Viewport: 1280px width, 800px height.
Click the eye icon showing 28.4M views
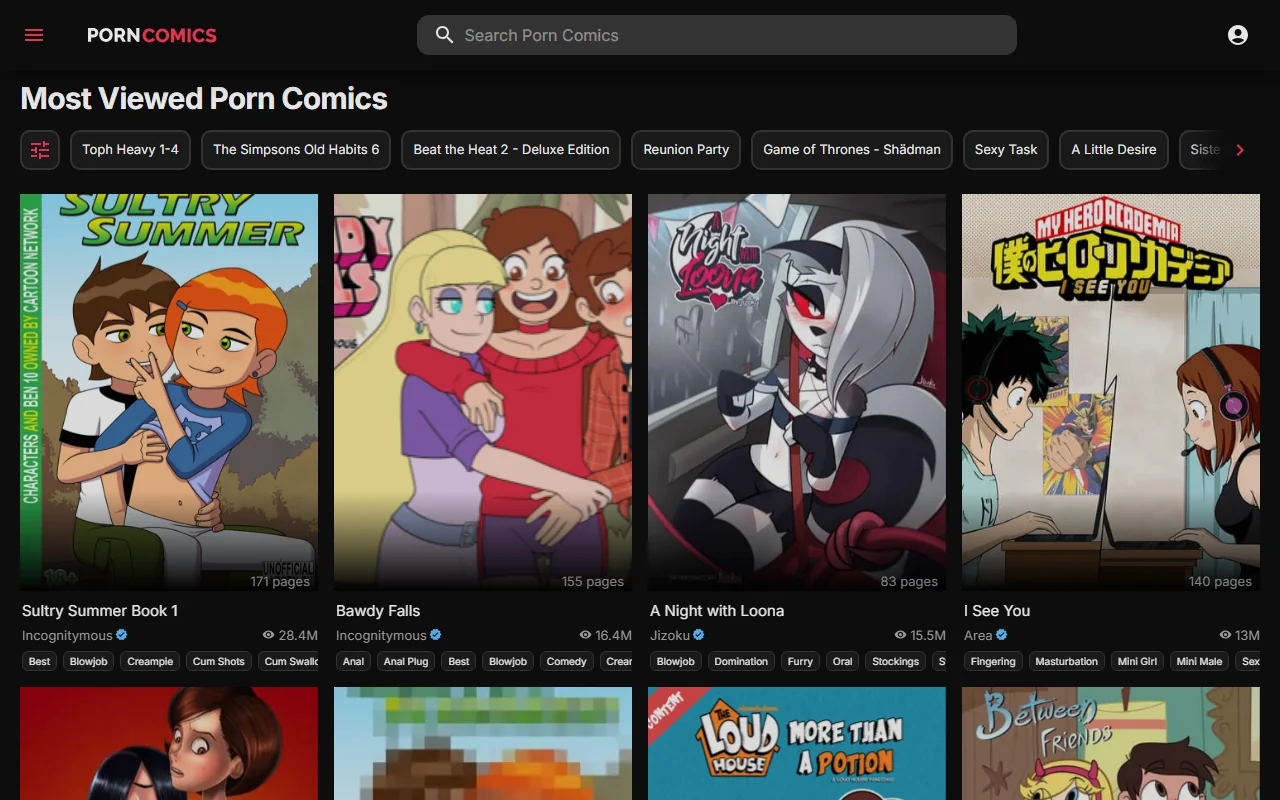pos(267,635)
